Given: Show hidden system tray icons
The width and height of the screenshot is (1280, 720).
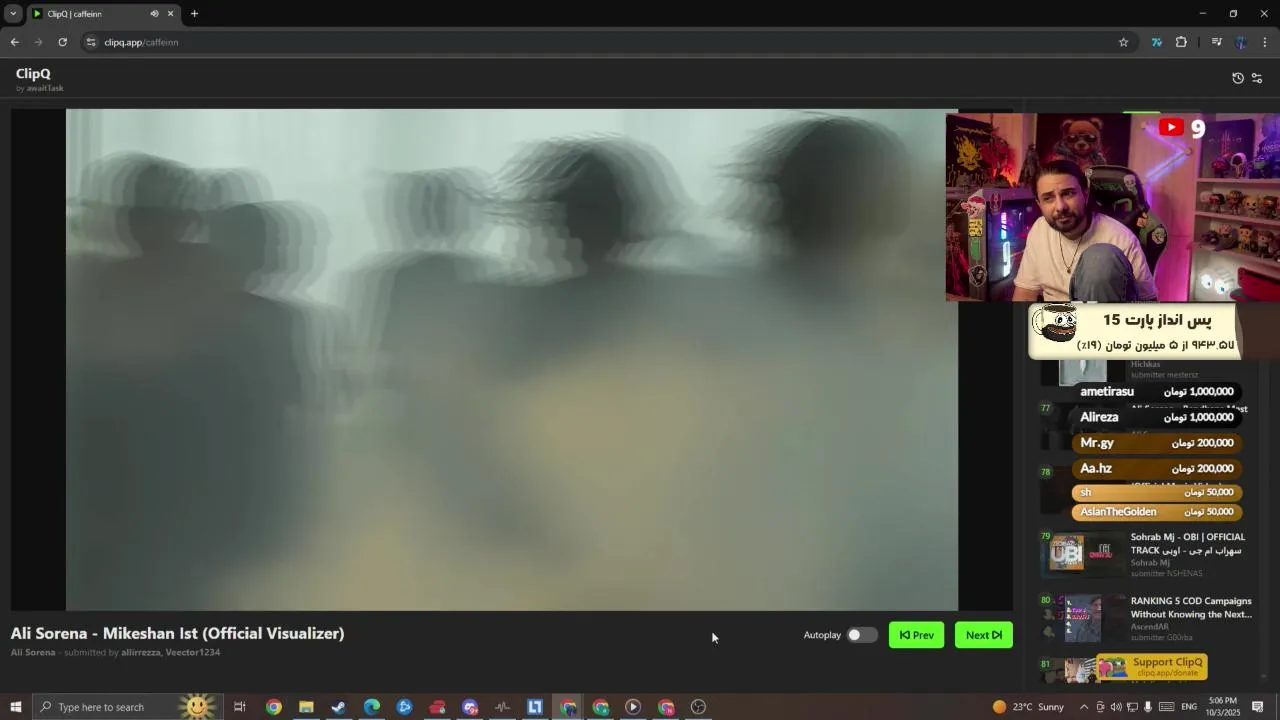Looking at the screenshot, I should click(x=1084, y=707).
